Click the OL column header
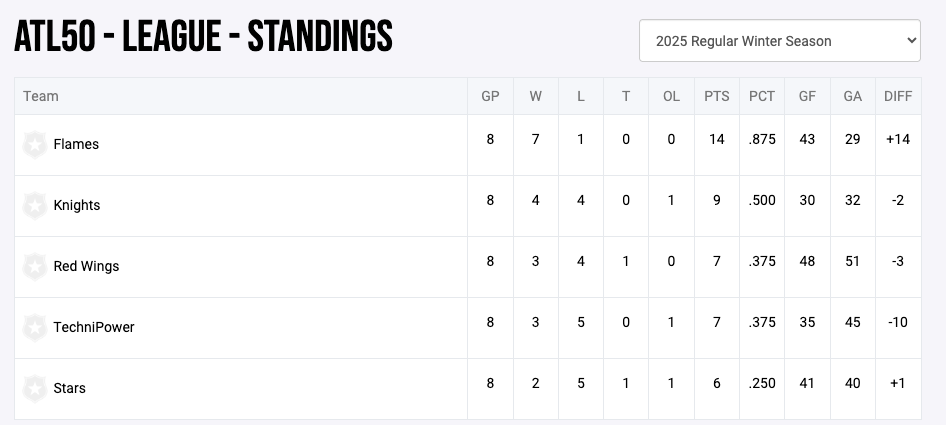This screenshot has height=425, width=946. click(x=671, y=97)
